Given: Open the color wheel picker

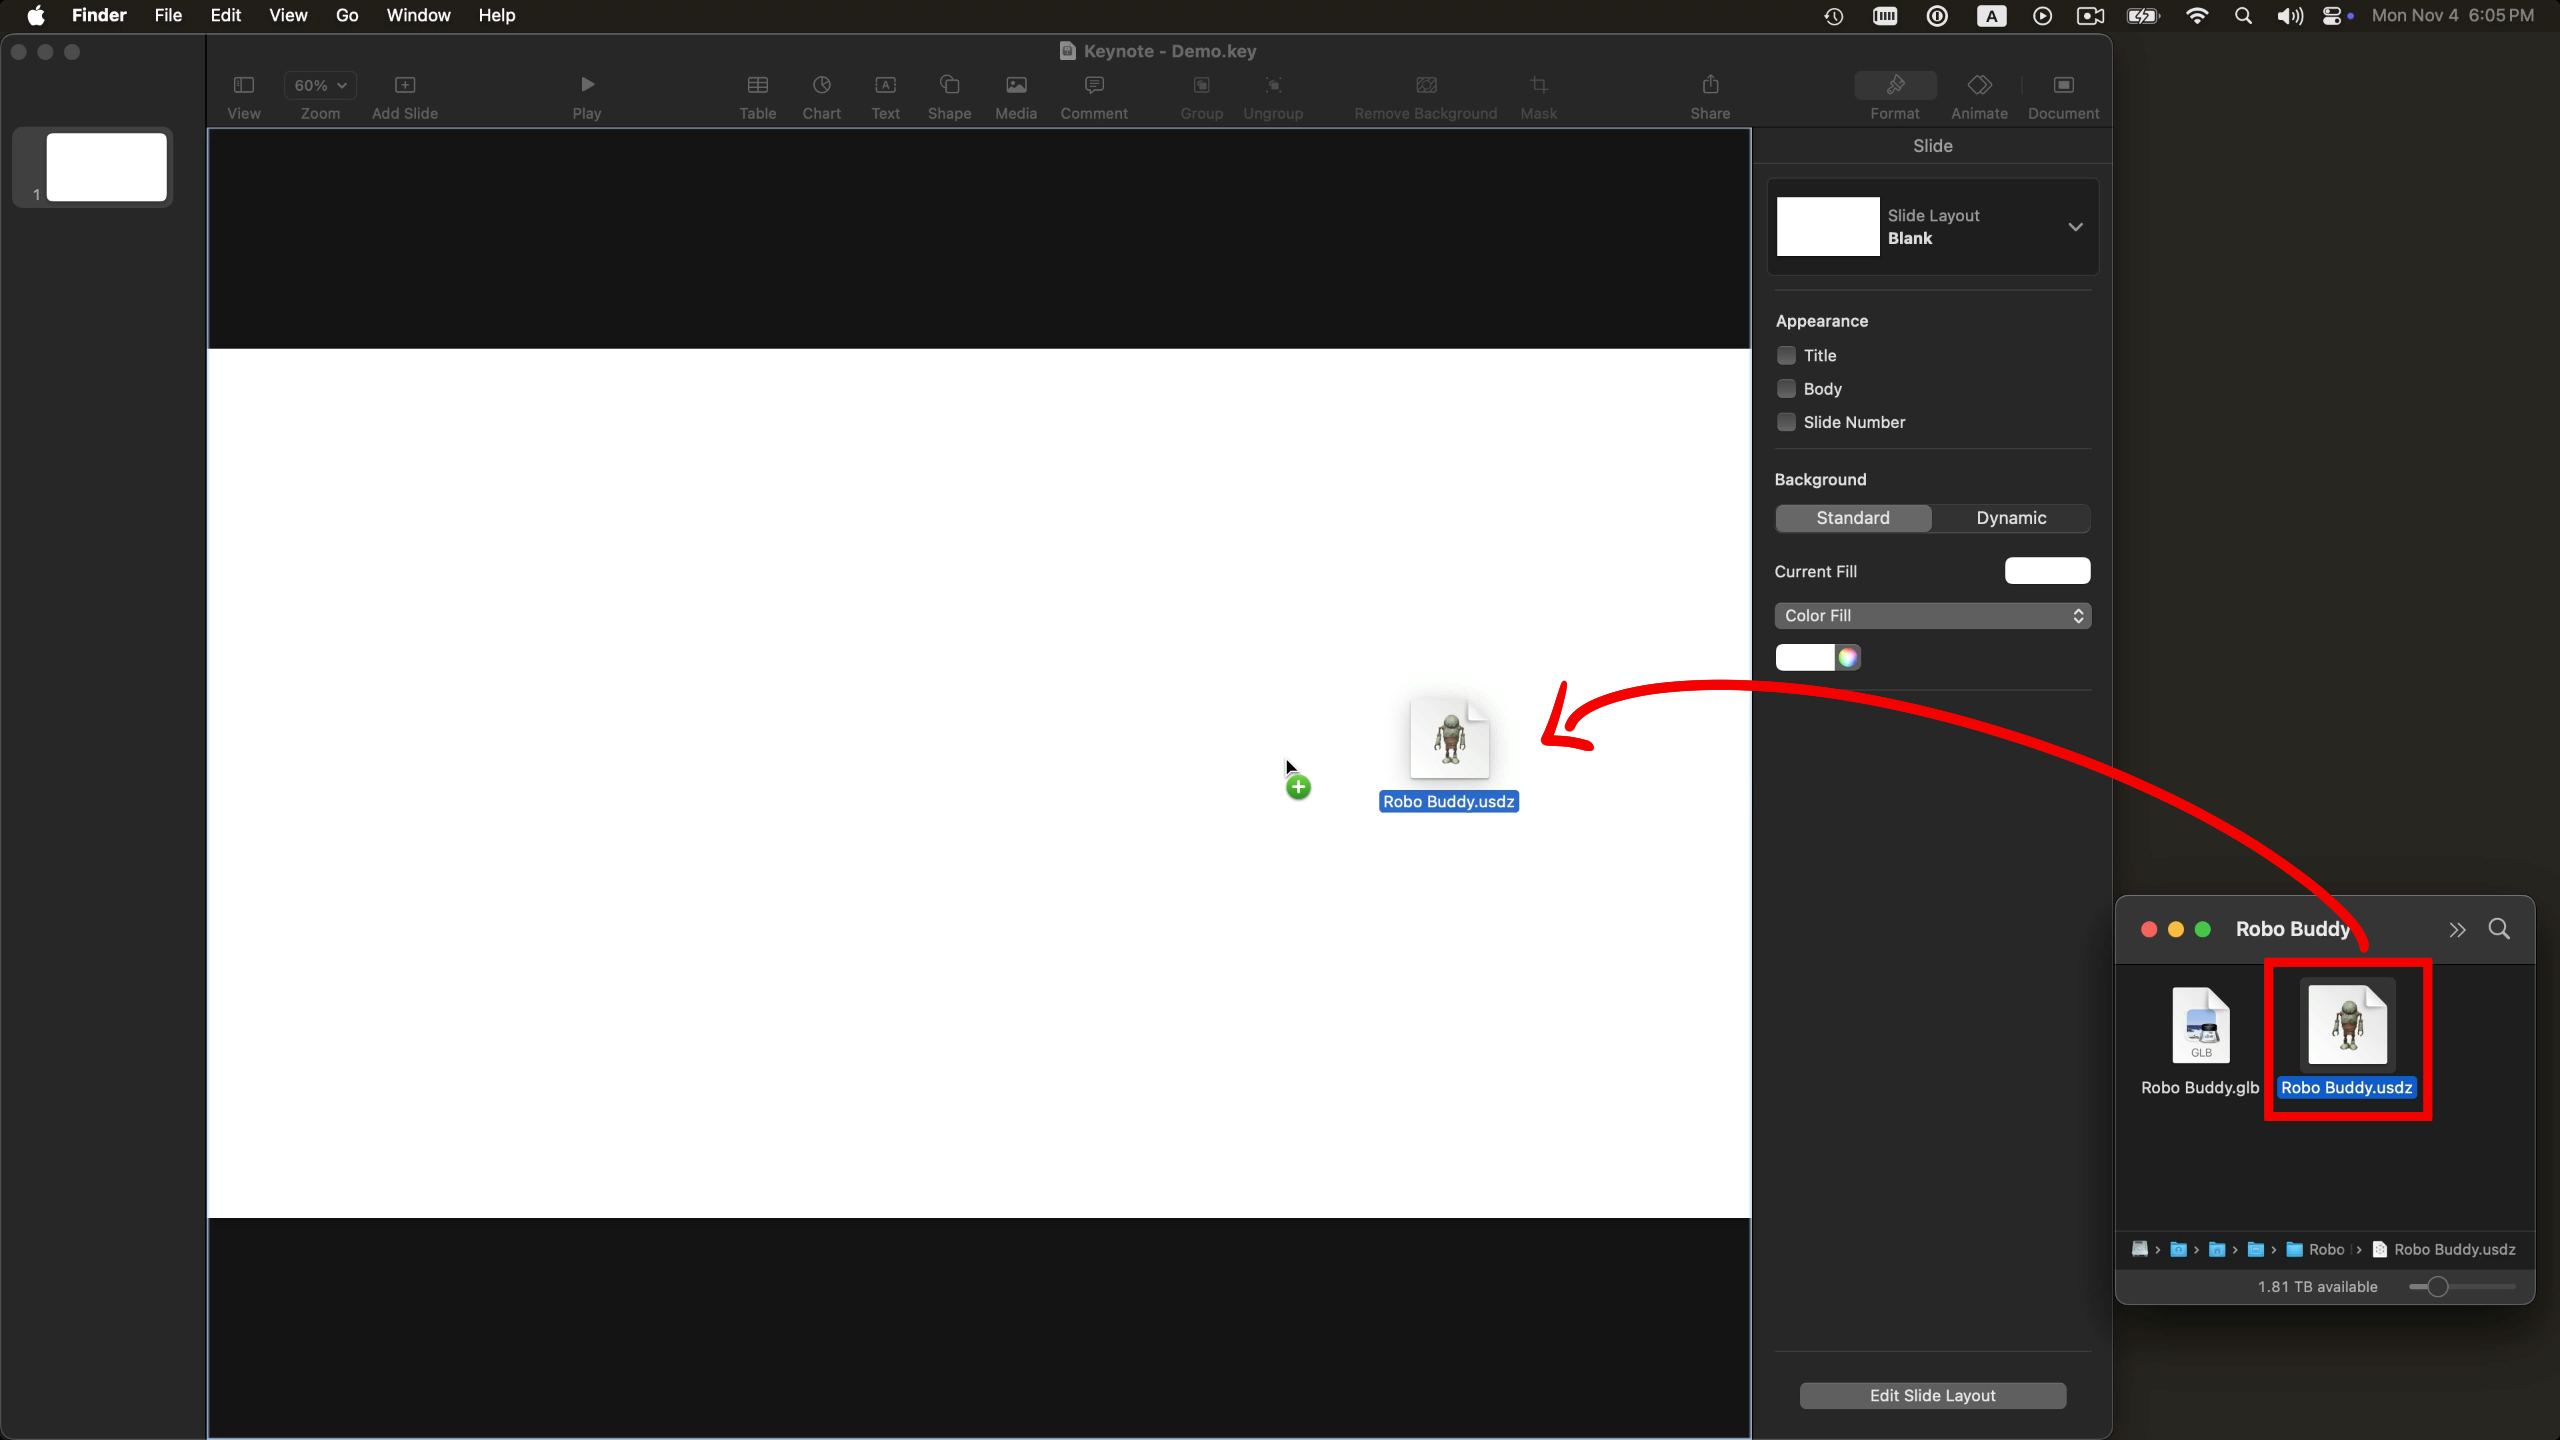Looking at the screenshot, I should pos(1847,657).
